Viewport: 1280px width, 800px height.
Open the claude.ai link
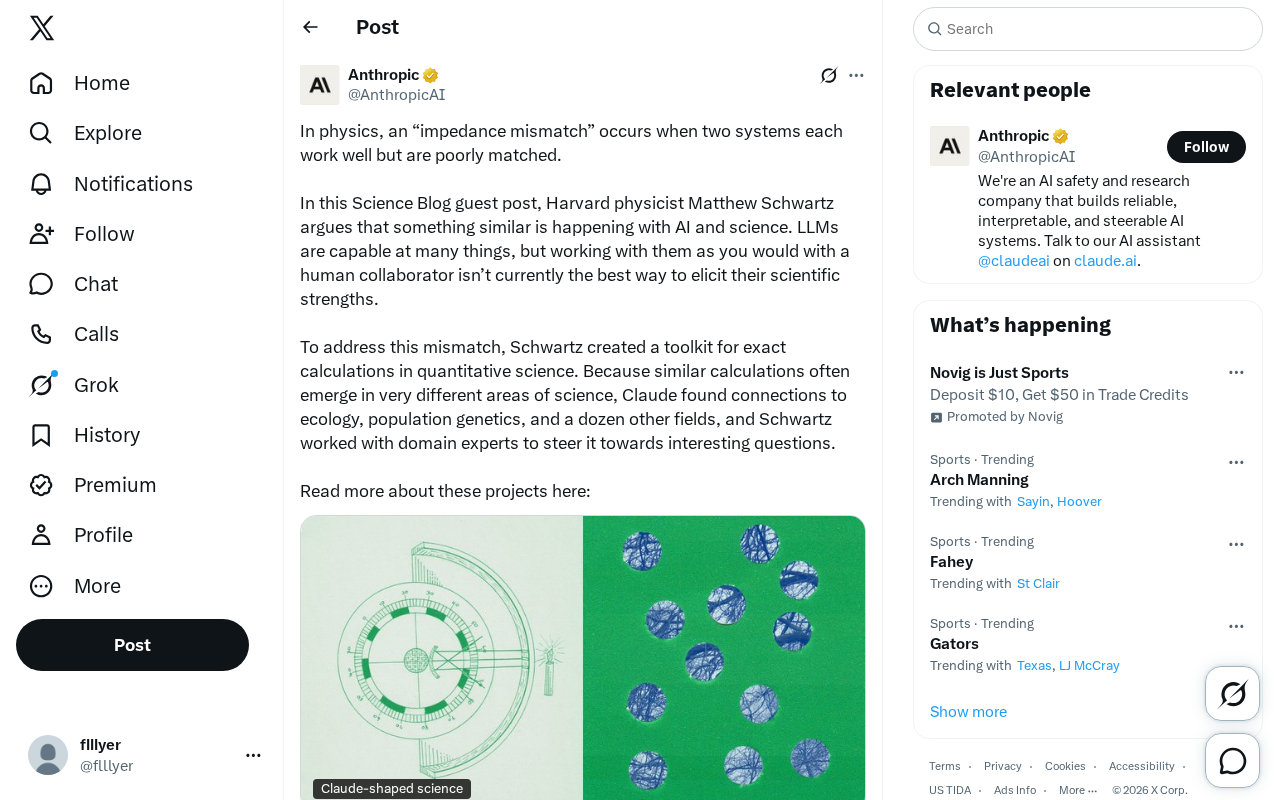click(x=1105, y=261)
